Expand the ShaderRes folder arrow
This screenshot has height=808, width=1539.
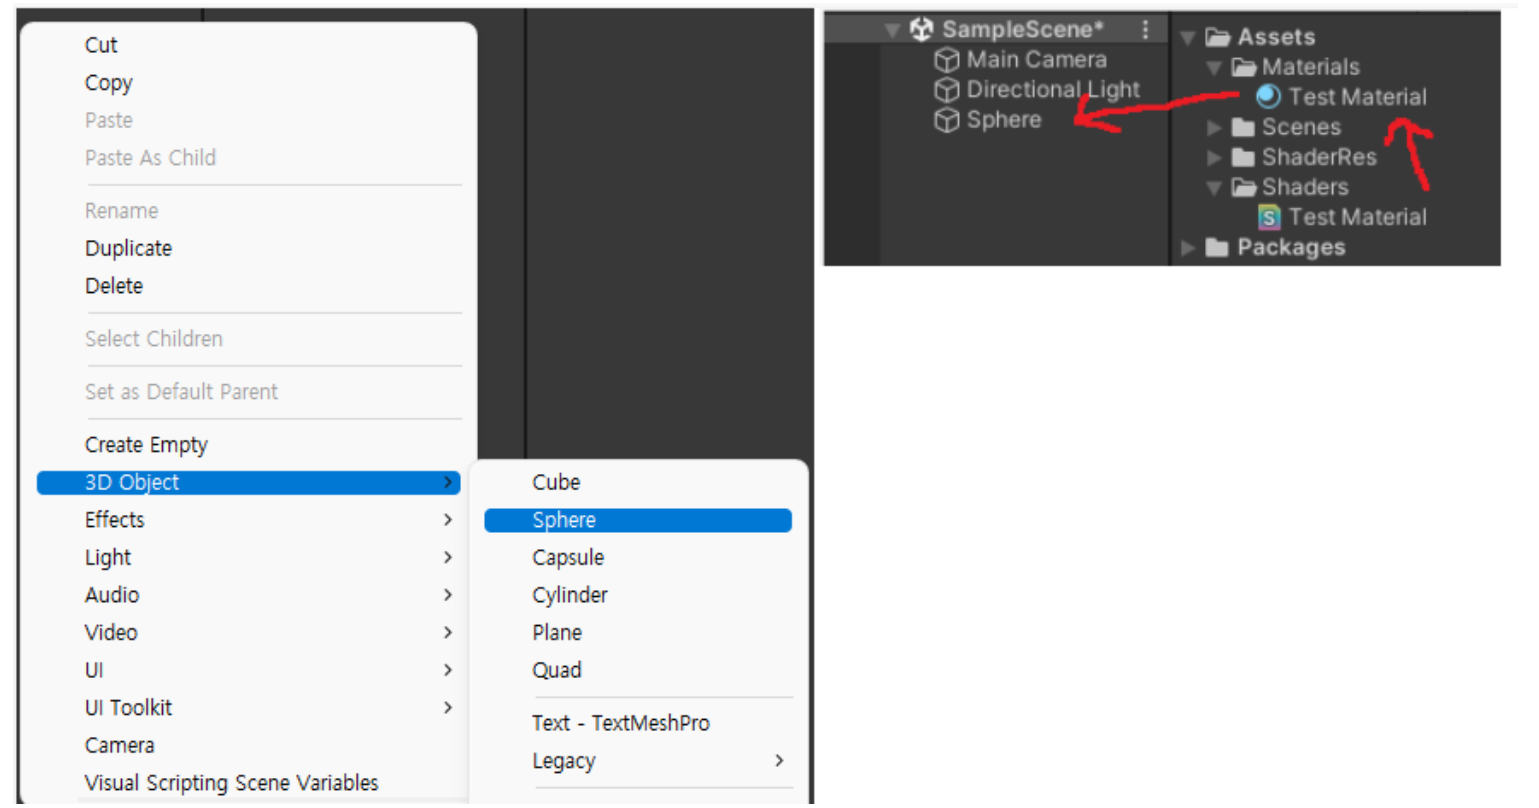[x=1214, y=158]
